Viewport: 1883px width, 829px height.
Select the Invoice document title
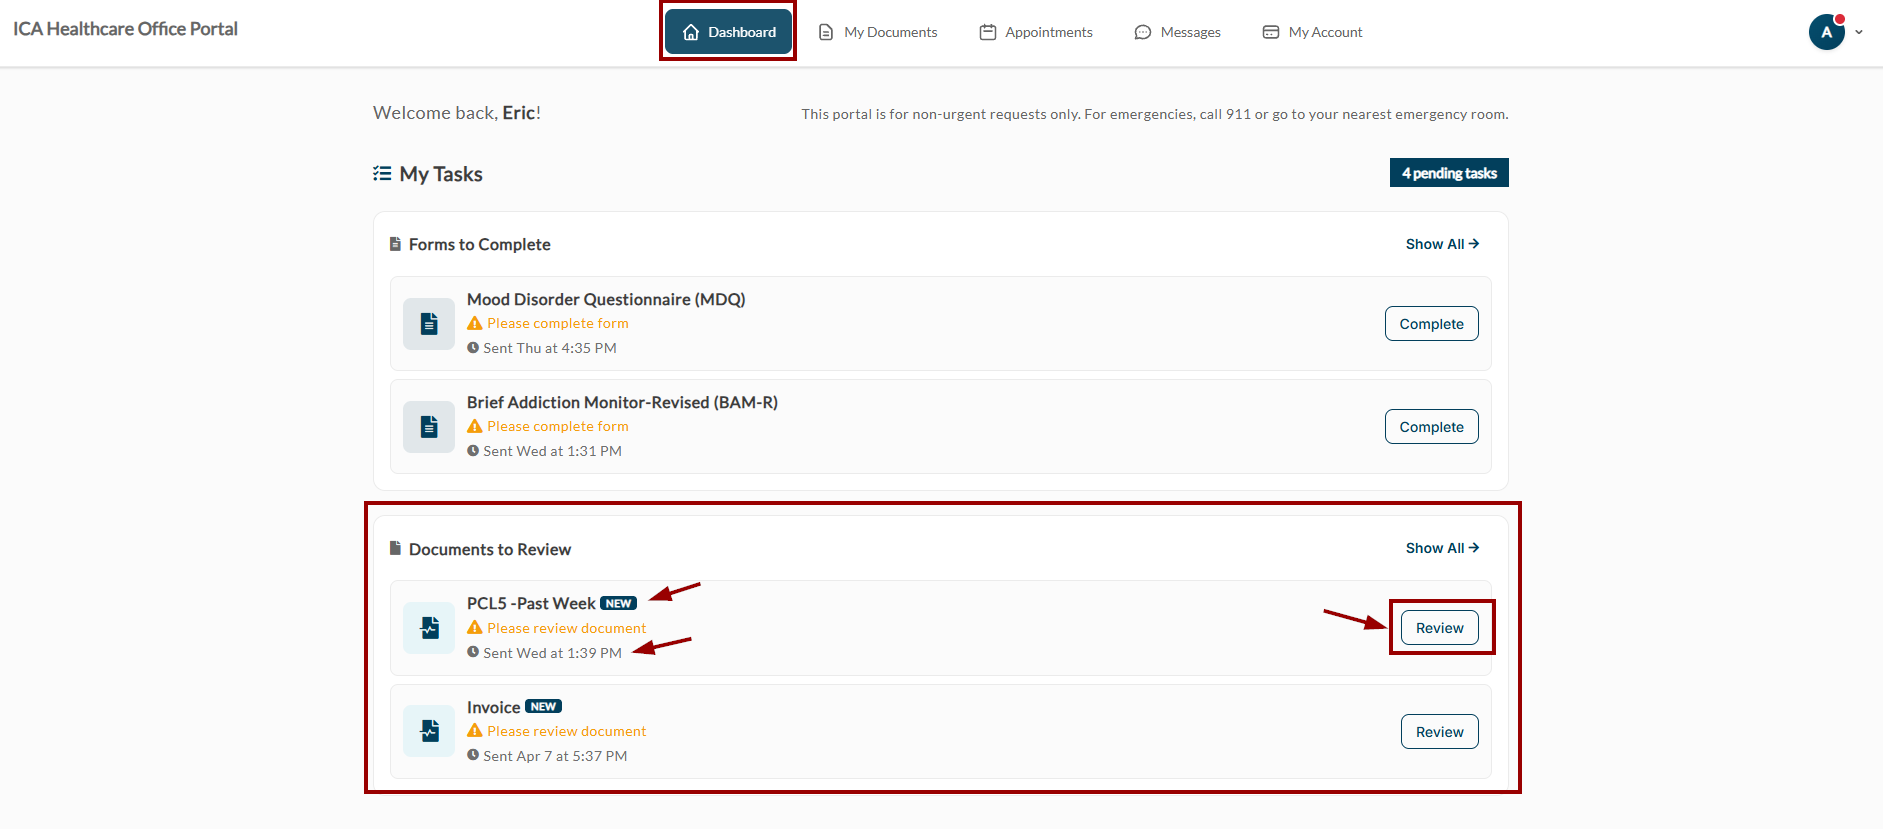pyautogui.click(x=494, y=707)
